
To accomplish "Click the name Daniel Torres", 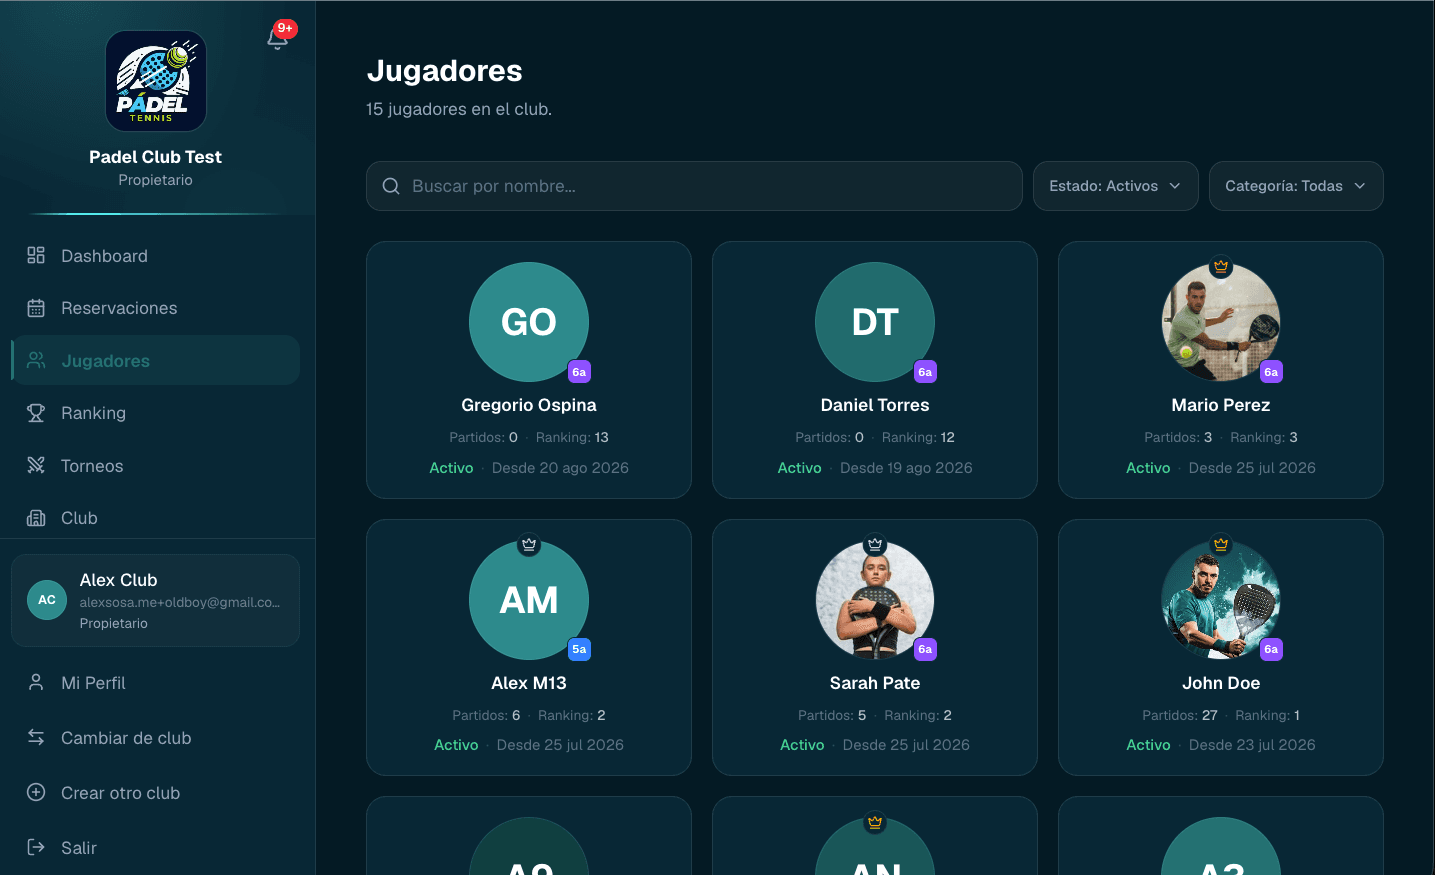I will (875, 405).
